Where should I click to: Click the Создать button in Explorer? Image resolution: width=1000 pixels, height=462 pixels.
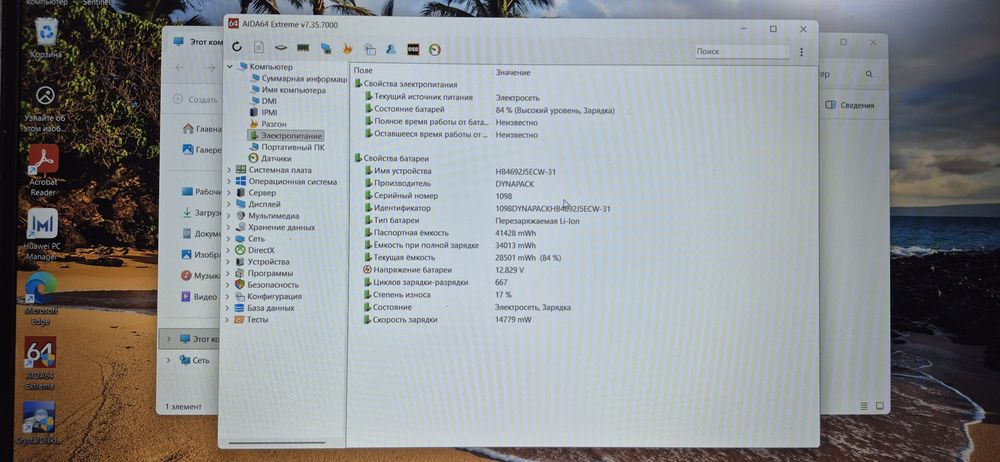196,100
